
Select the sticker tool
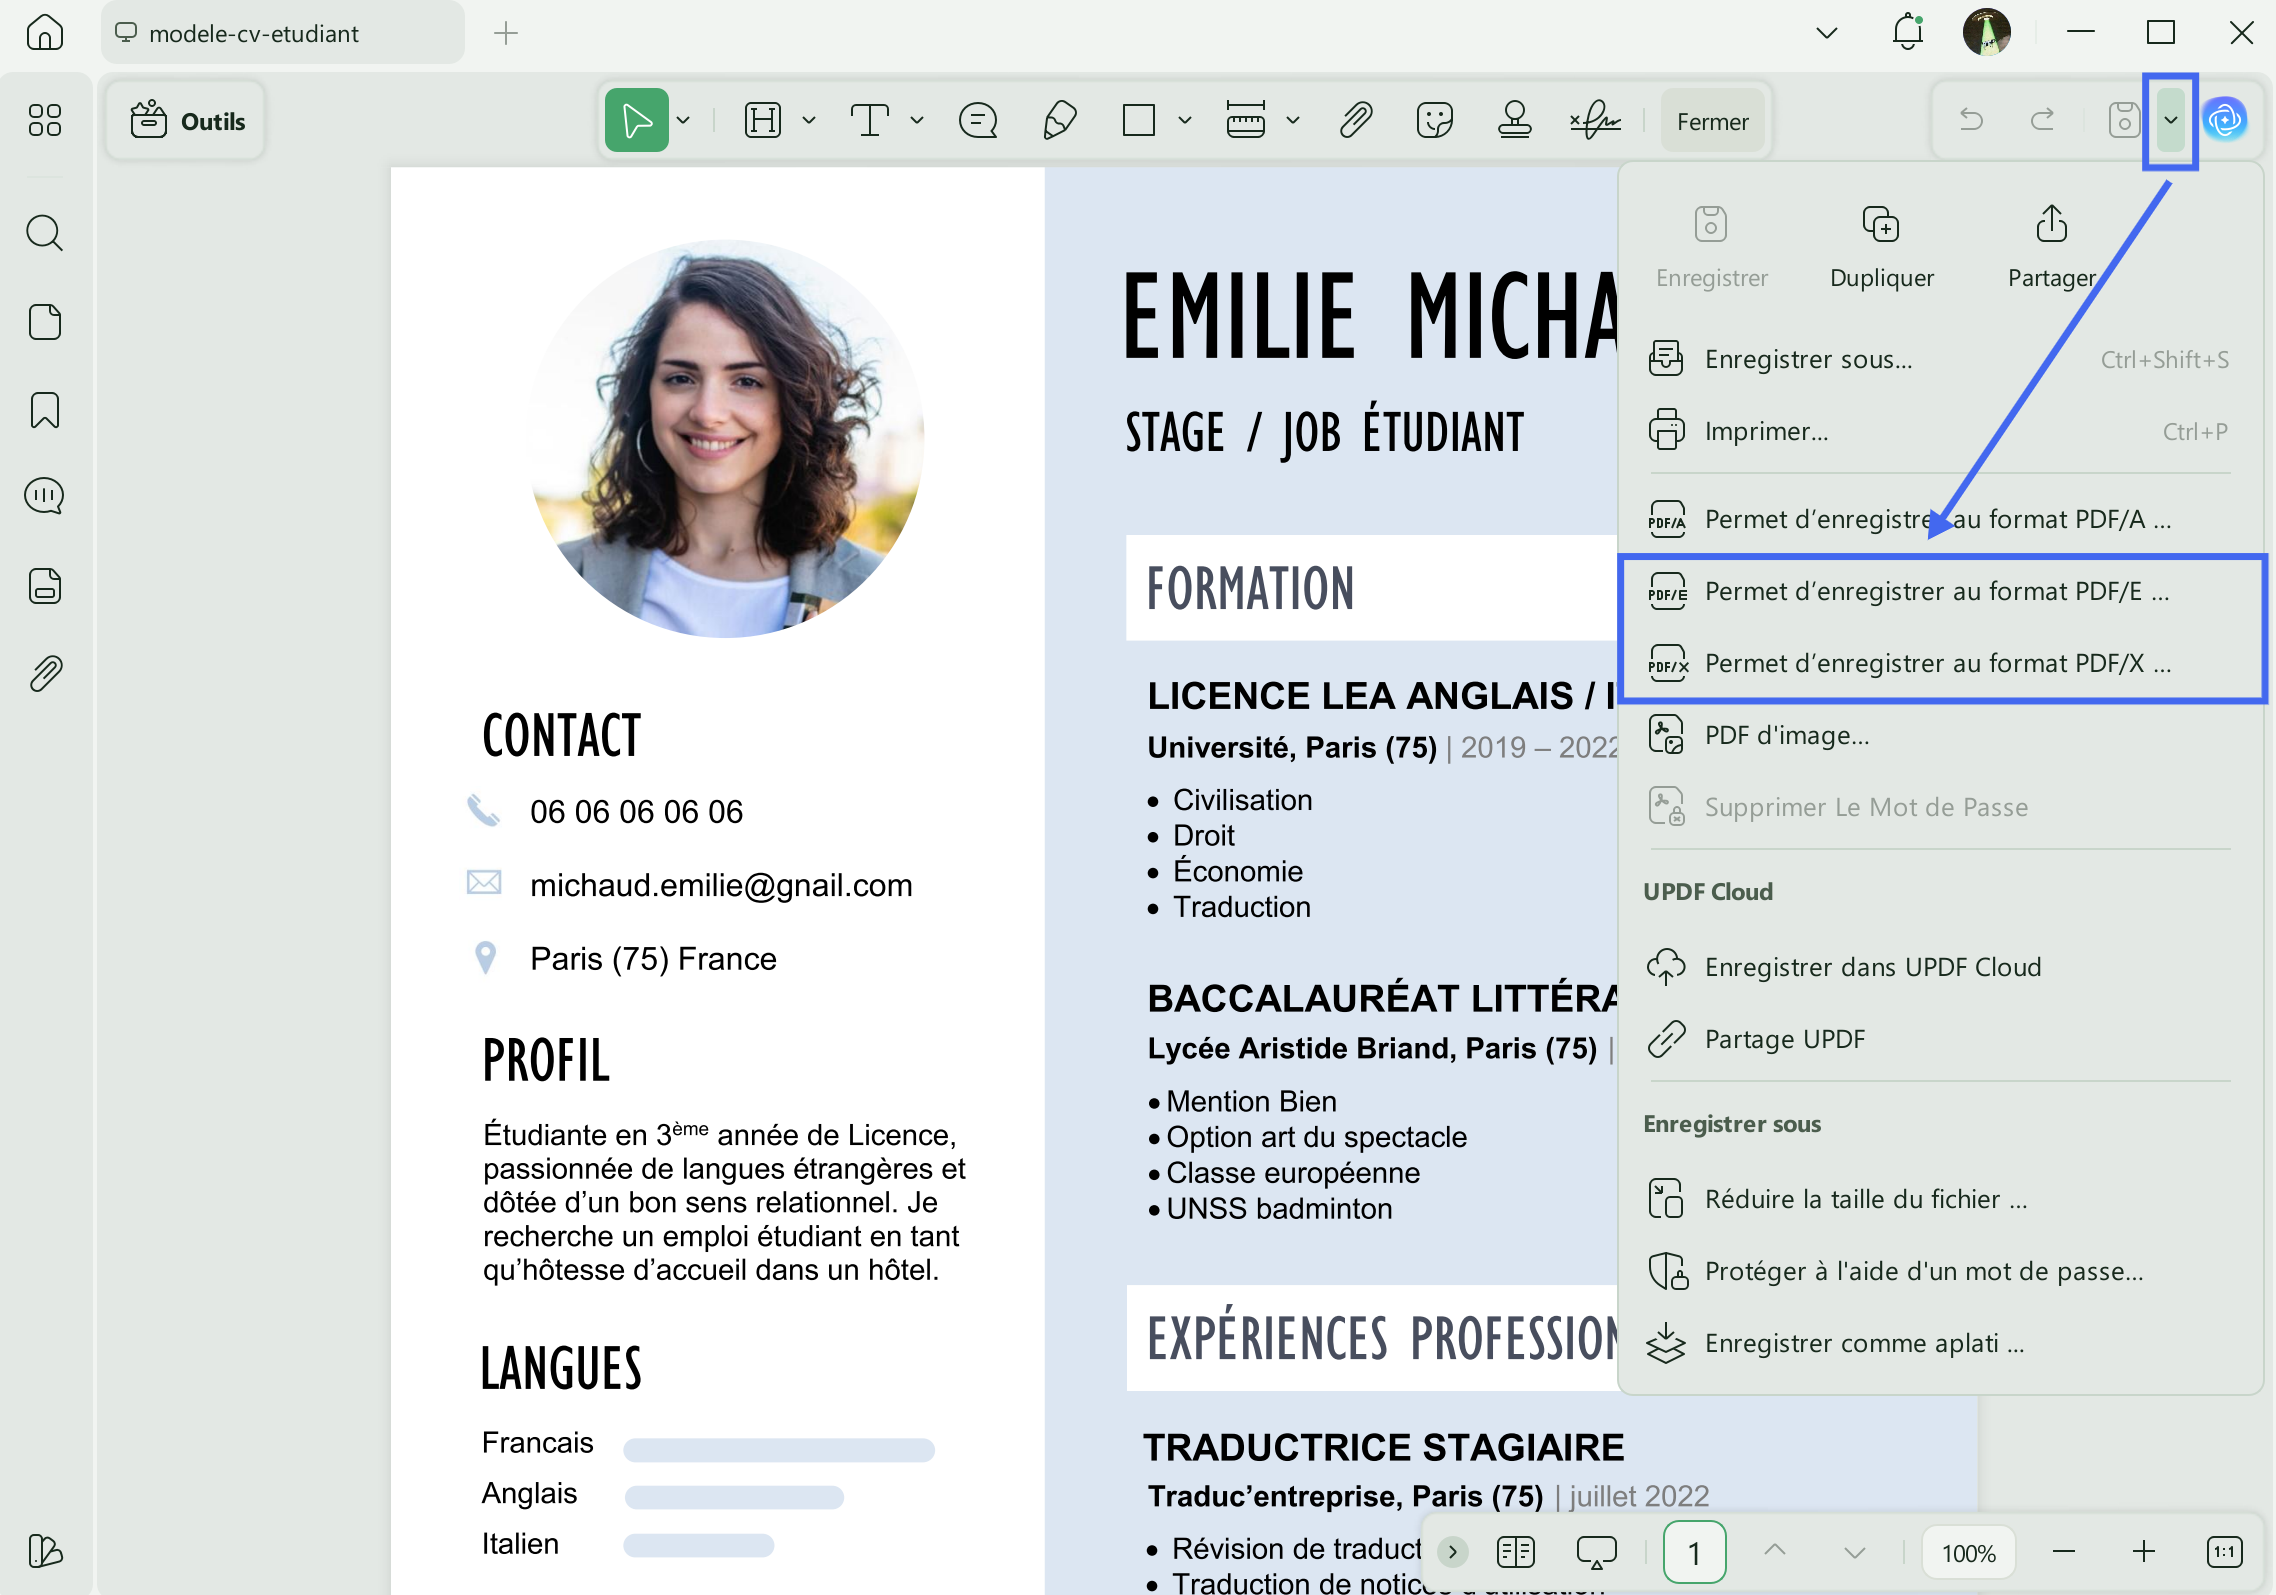[1435, 120]
